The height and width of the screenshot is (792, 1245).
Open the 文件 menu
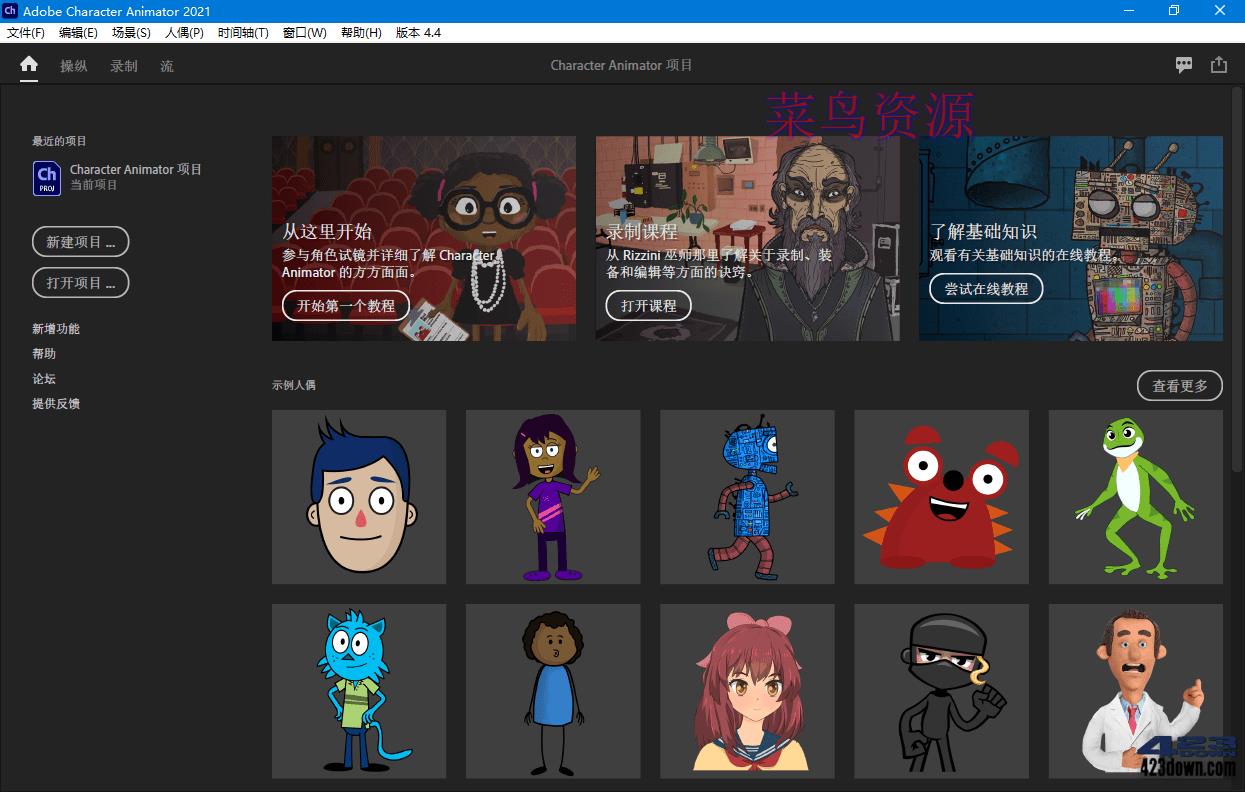(x=26, y=32)
